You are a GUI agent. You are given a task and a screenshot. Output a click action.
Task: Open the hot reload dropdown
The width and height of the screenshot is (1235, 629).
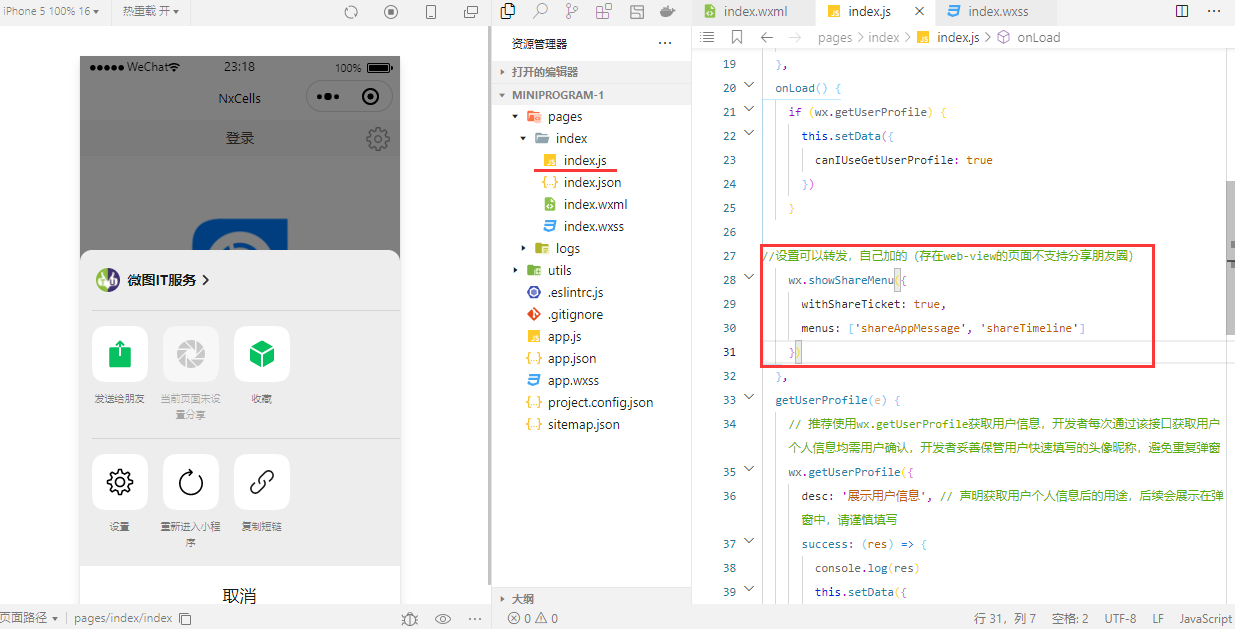151,11
